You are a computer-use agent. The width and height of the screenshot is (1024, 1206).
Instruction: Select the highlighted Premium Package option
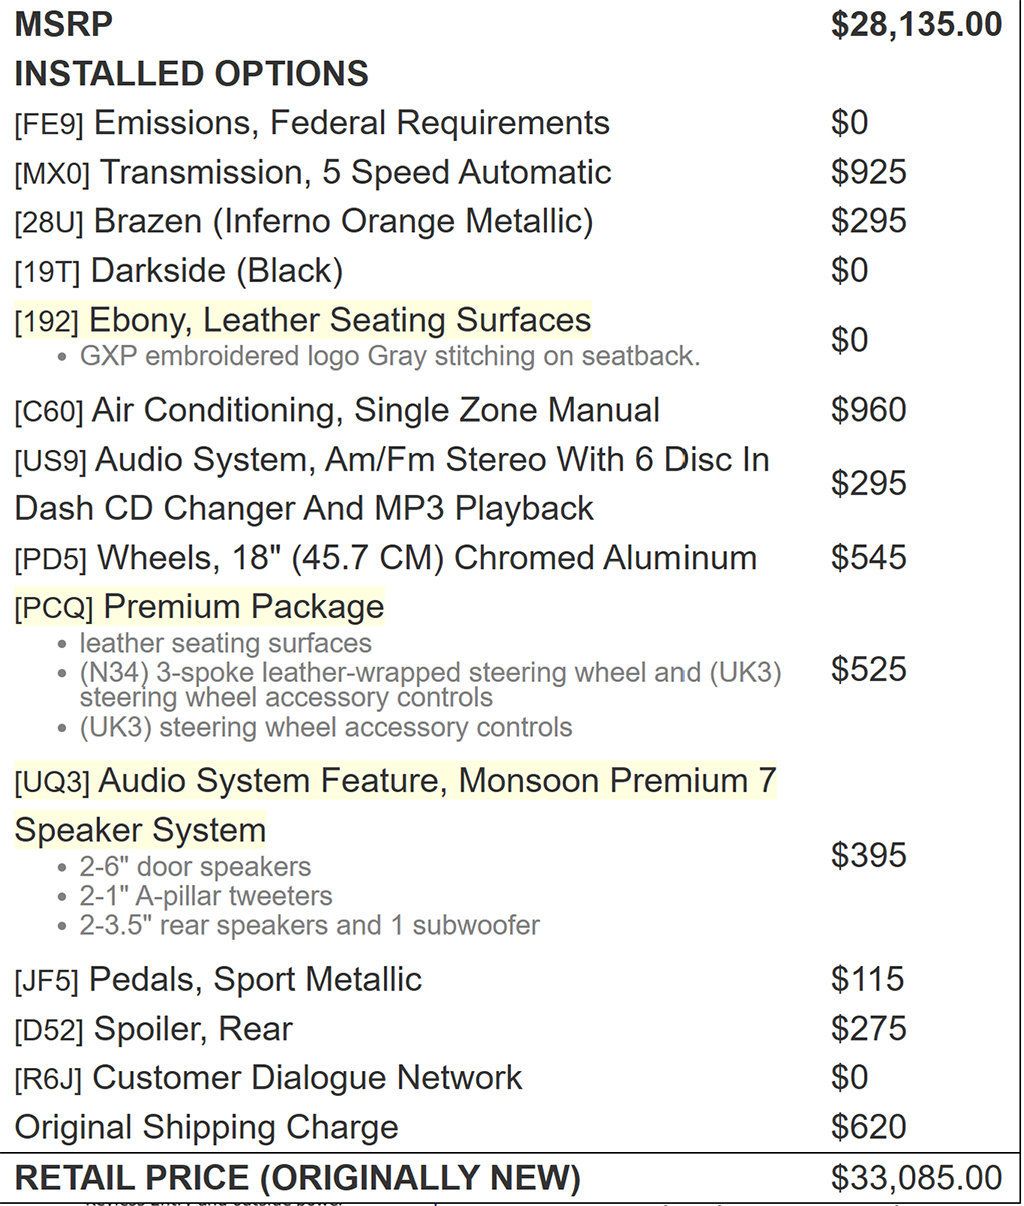199,607
